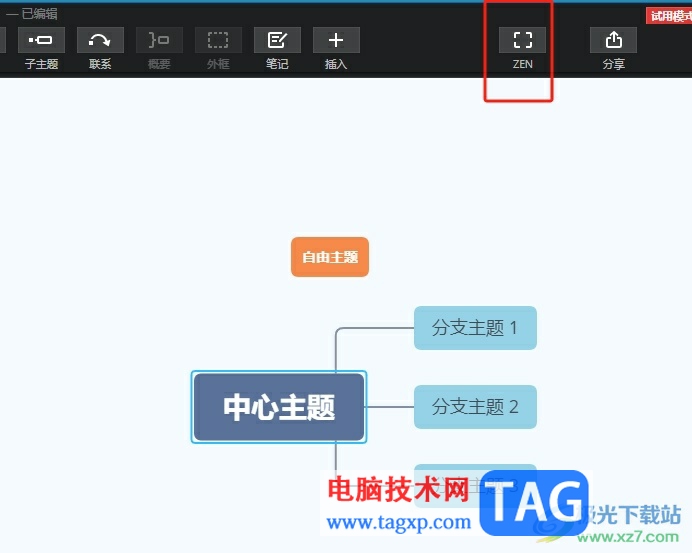Click the ZEN label under the icon

pyautogui.click(x=523, y=64)
